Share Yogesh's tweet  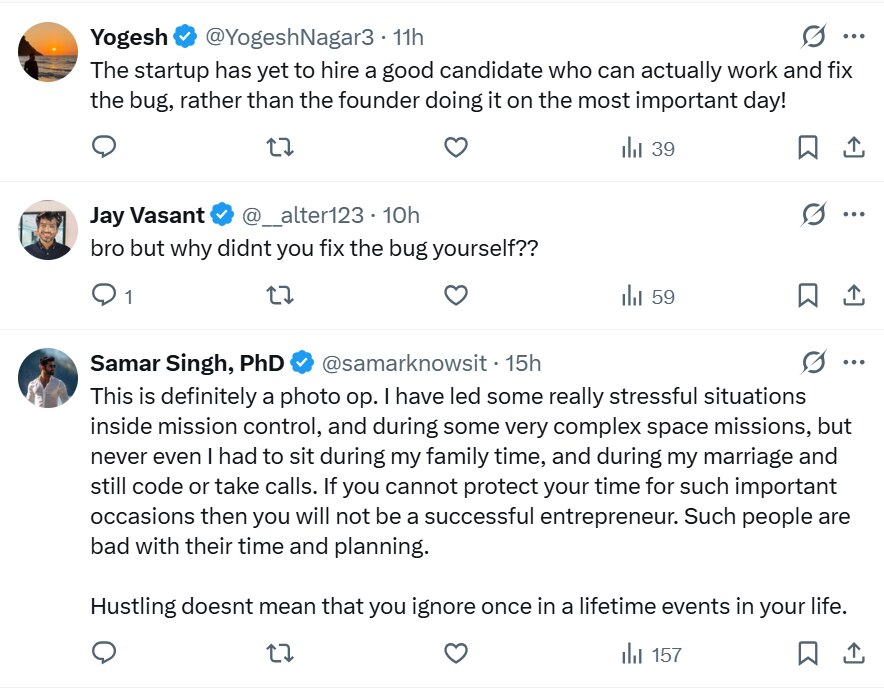[x=854, y=148]
